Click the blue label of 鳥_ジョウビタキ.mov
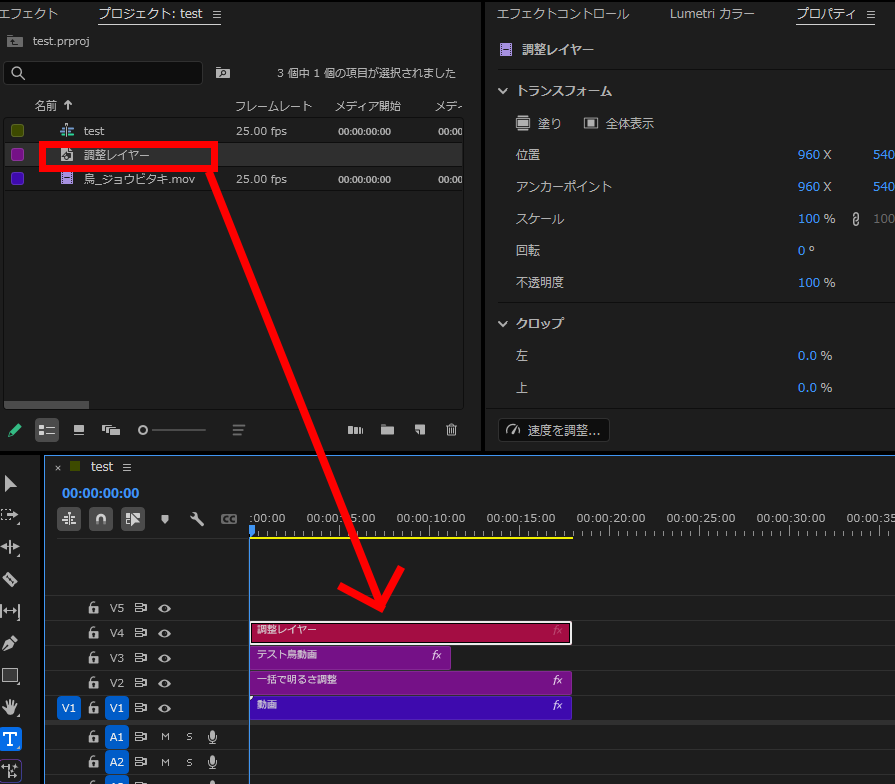 click(18, 179)
